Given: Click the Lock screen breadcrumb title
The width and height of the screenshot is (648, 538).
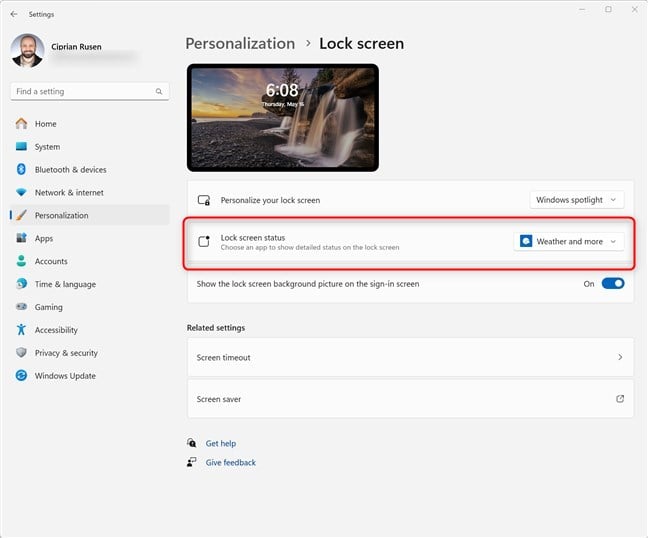Looking at the screenshot, I should [362, 43].
